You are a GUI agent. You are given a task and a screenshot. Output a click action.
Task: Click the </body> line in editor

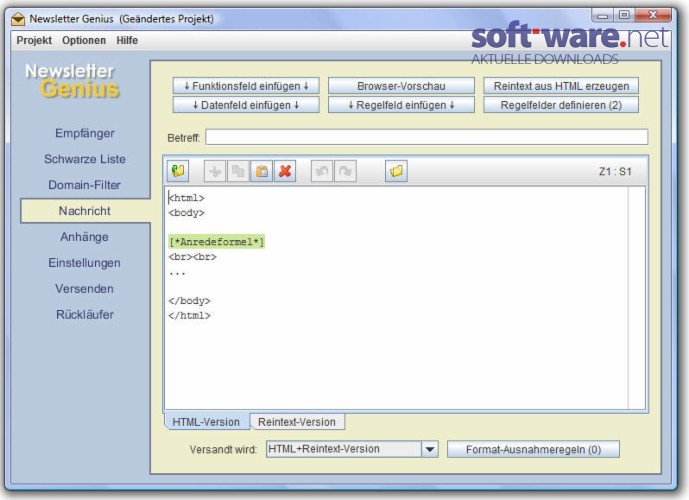(189, 301)
